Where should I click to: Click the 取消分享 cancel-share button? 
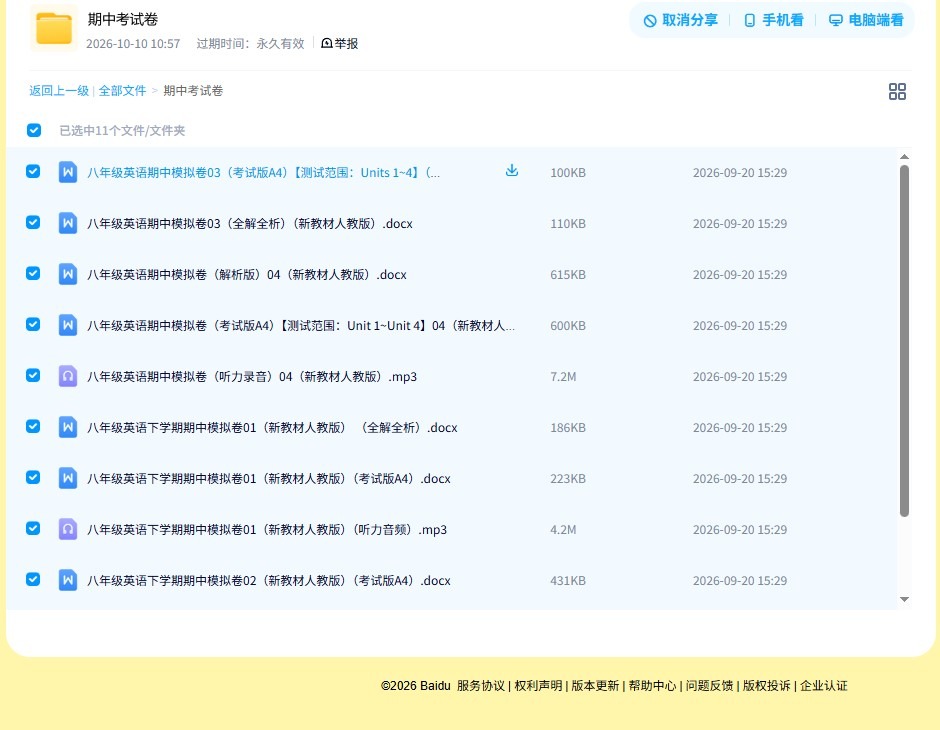click(x=680, y=20)
